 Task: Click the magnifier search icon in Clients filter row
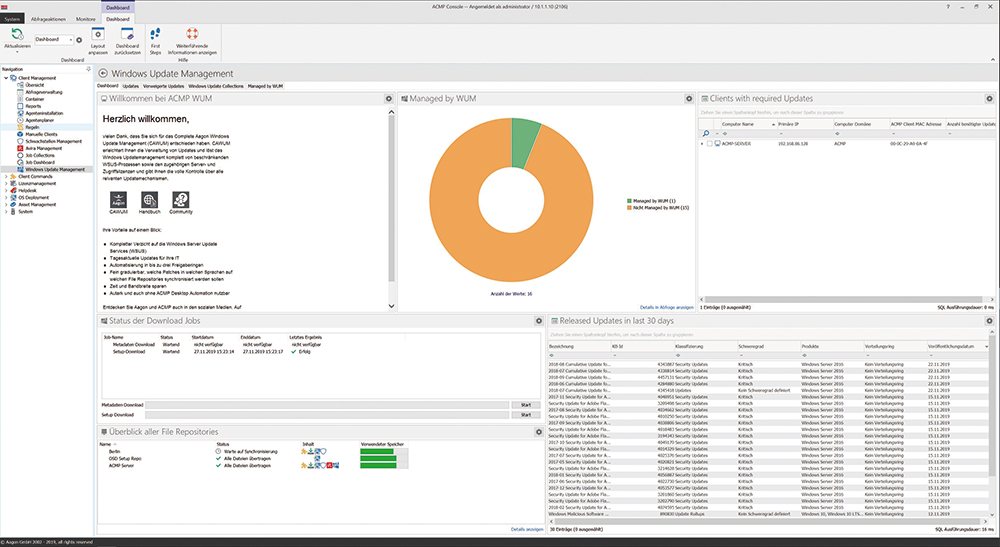[705, 133]
